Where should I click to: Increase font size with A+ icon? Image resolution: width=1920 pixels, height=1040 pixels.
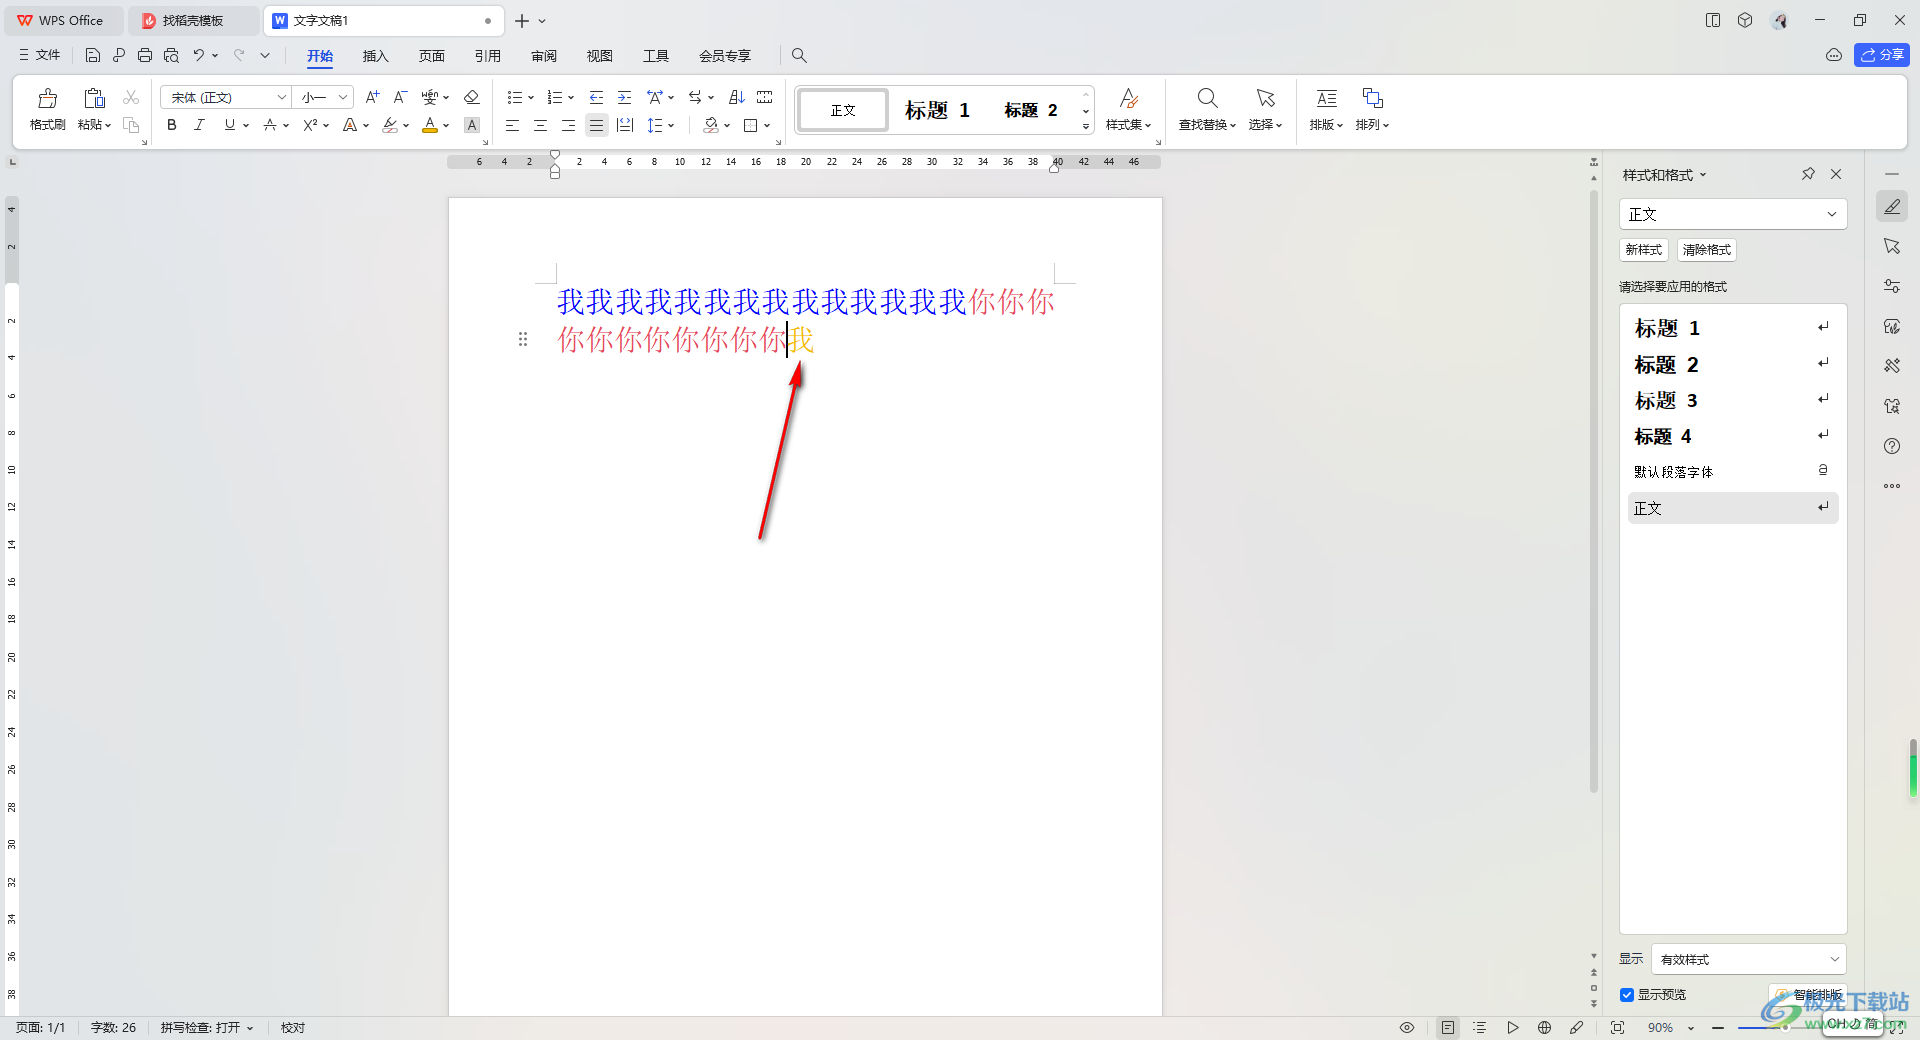(x=372, y=97)
